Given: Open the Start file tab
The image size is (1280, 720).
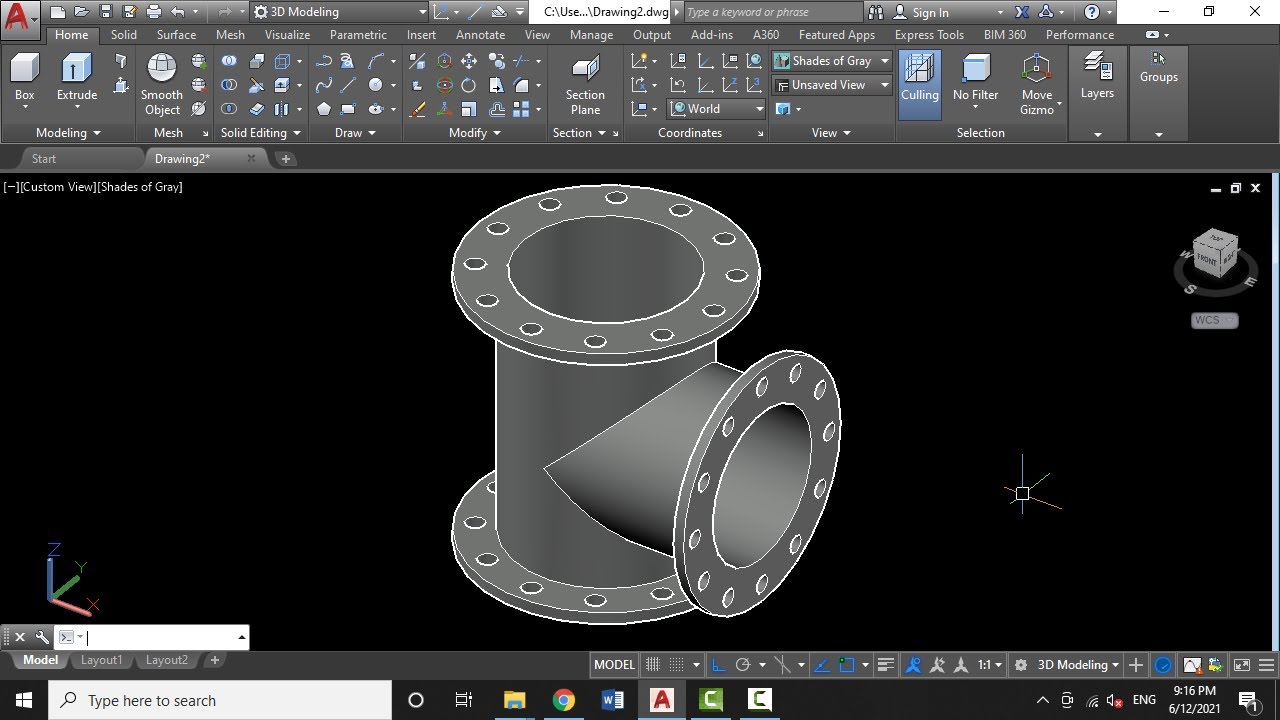Looking at the screenshot, I should tap(44, 158).
